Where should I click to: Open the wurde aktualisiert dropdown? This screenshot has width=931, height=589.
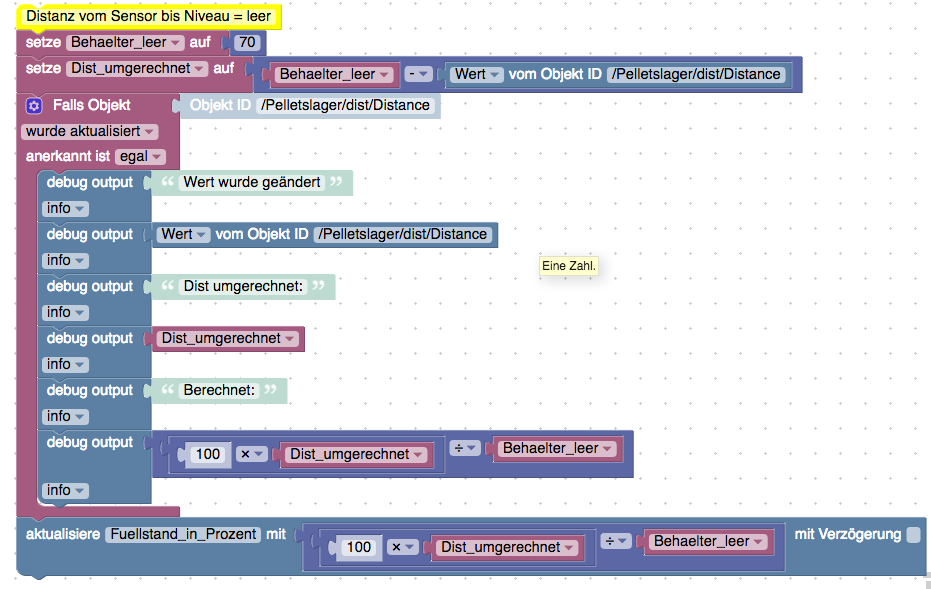[x=90, y=131]
